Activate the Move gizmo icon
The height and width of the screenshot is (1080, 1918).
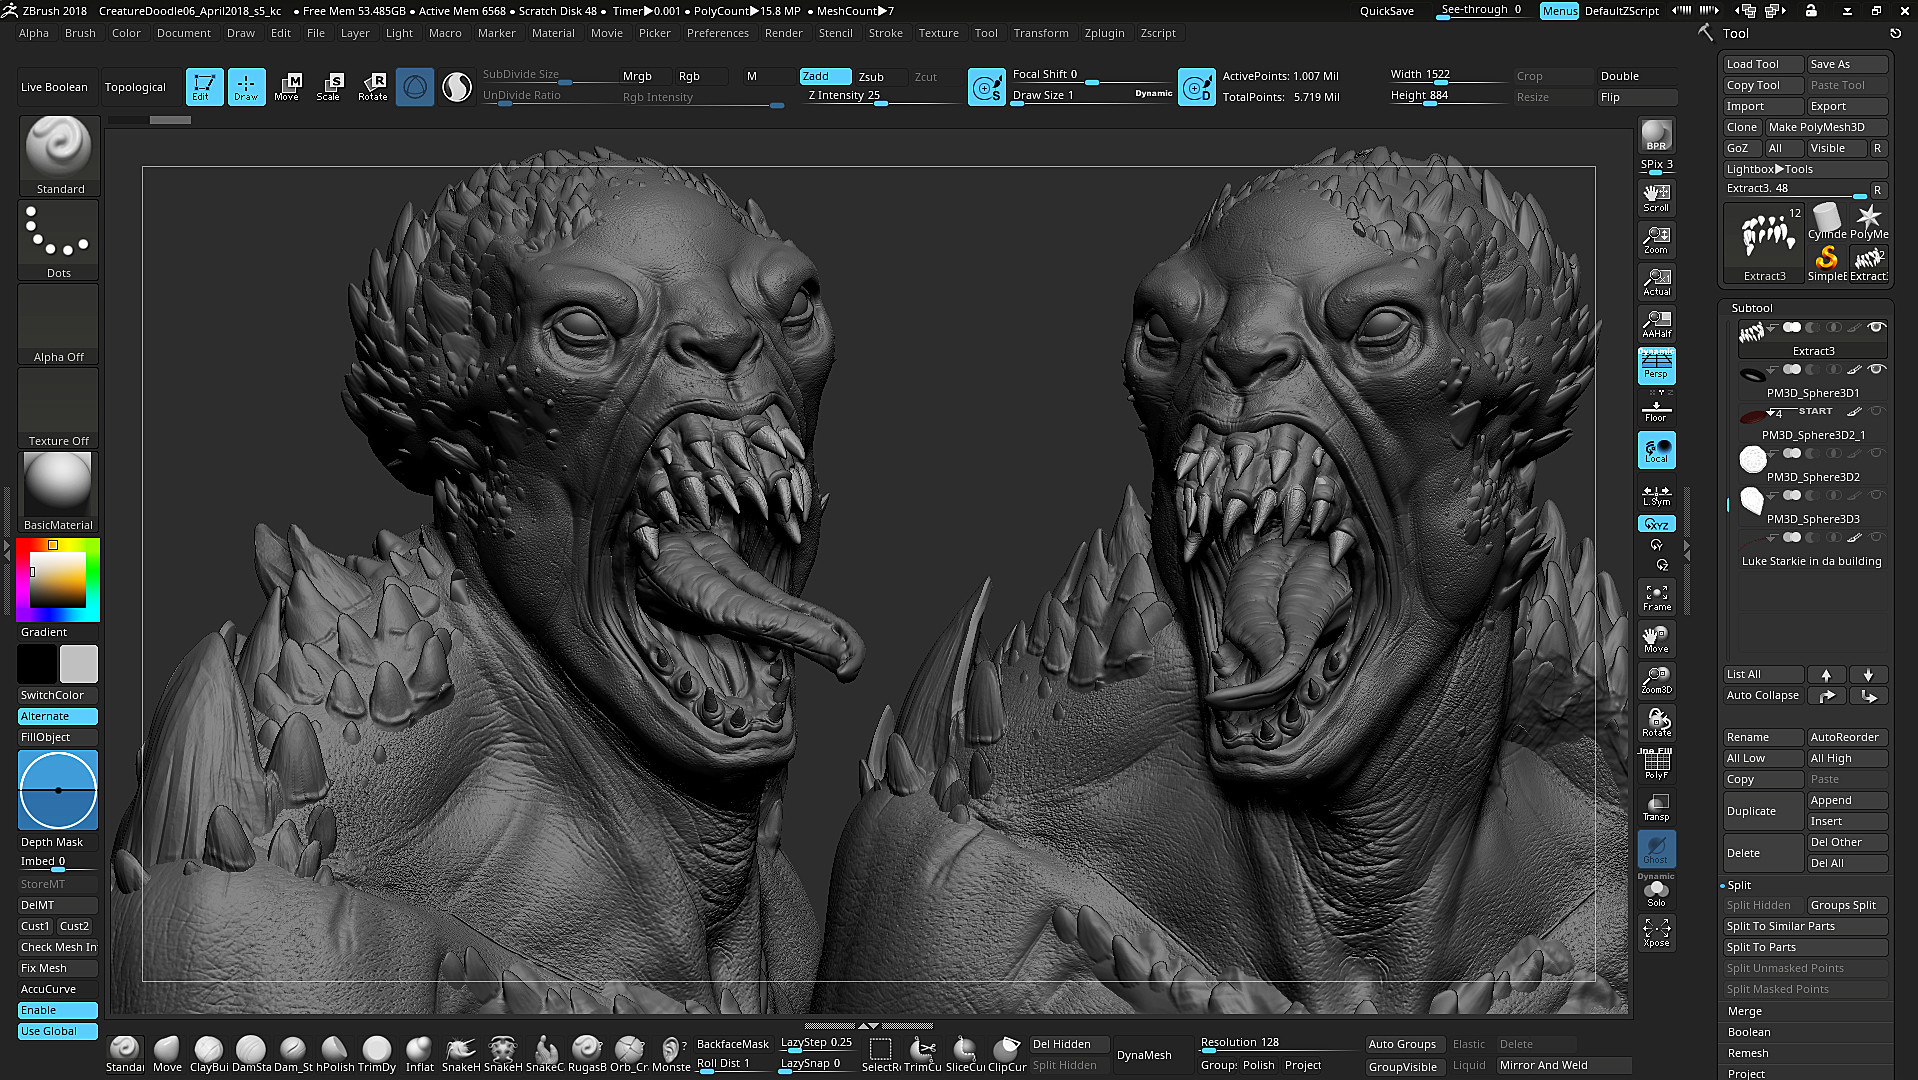tap(287, 87)
